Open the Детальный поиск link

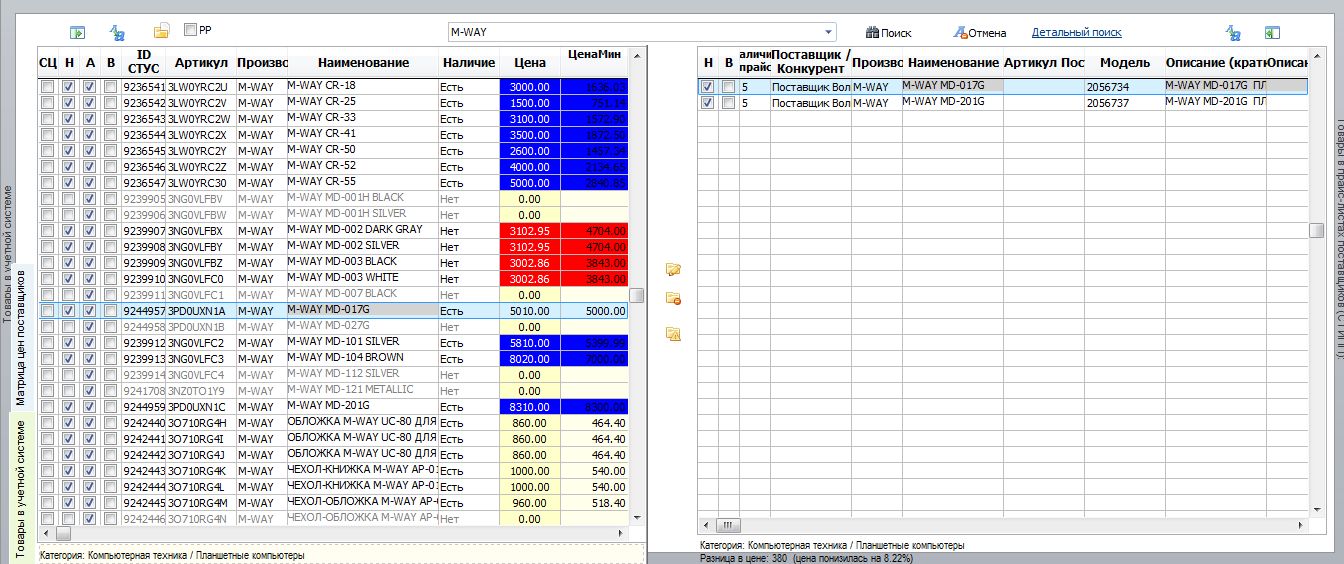point(1075,33)
